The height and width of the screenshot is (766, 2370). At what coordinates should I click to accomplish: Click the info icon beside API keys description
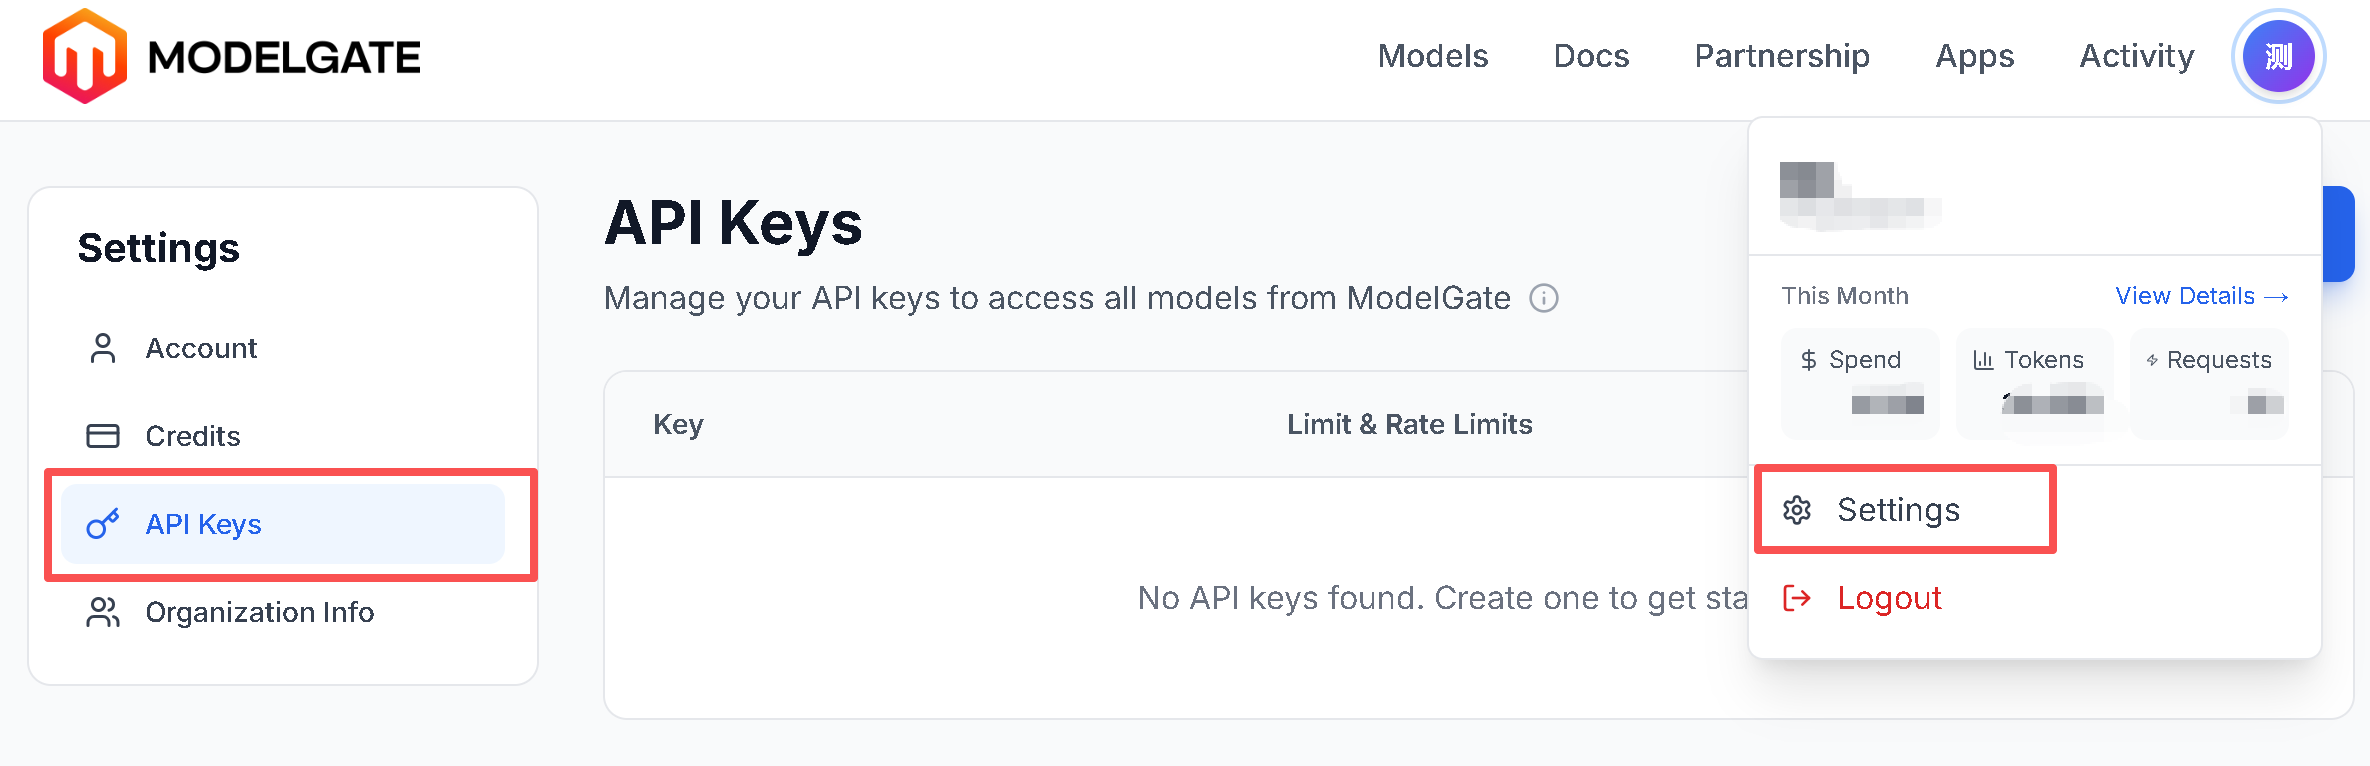coord(1544,298)
